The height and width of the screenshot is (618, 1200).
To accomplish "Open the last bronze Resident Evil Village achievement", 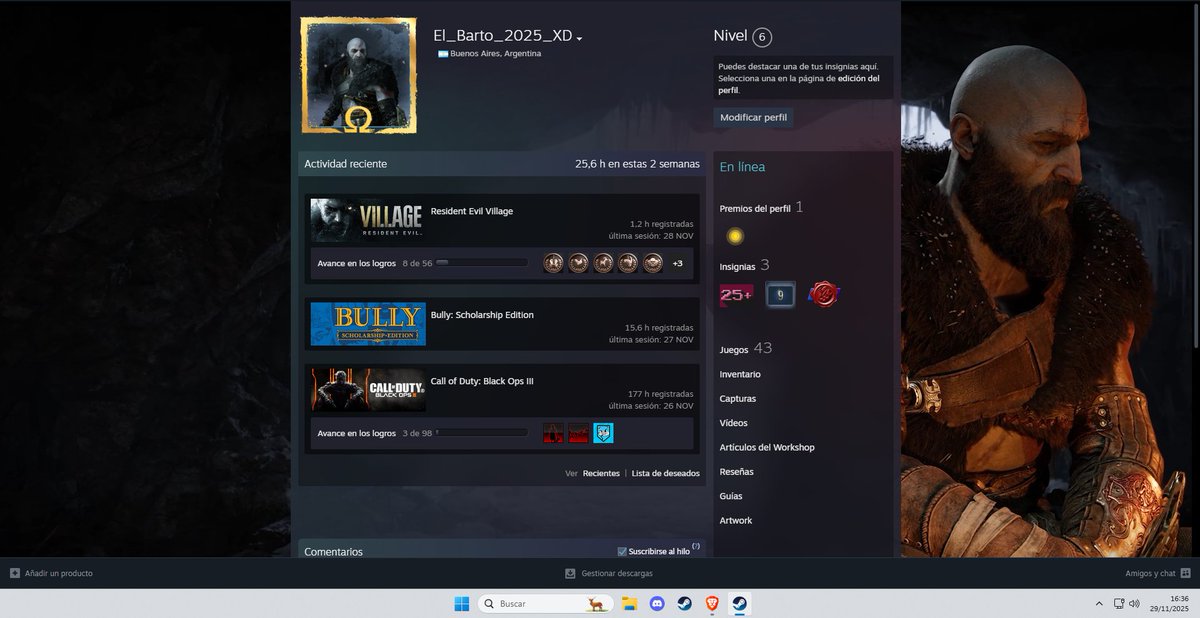I will tap(653, 263).
